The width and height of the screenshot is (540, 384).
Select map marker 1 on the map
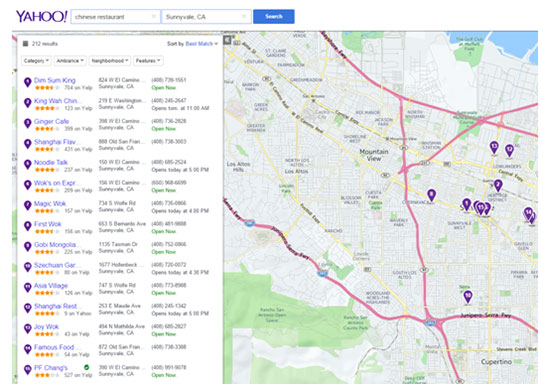pyautogui.click(x=467, y=205)
